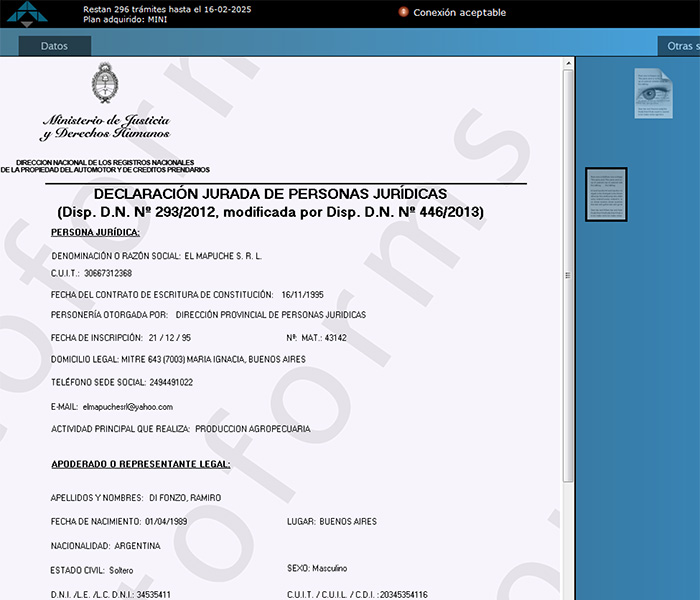
Task: Click the C.U.I.T. number 30667312368
Action: [x=107, y=273]
